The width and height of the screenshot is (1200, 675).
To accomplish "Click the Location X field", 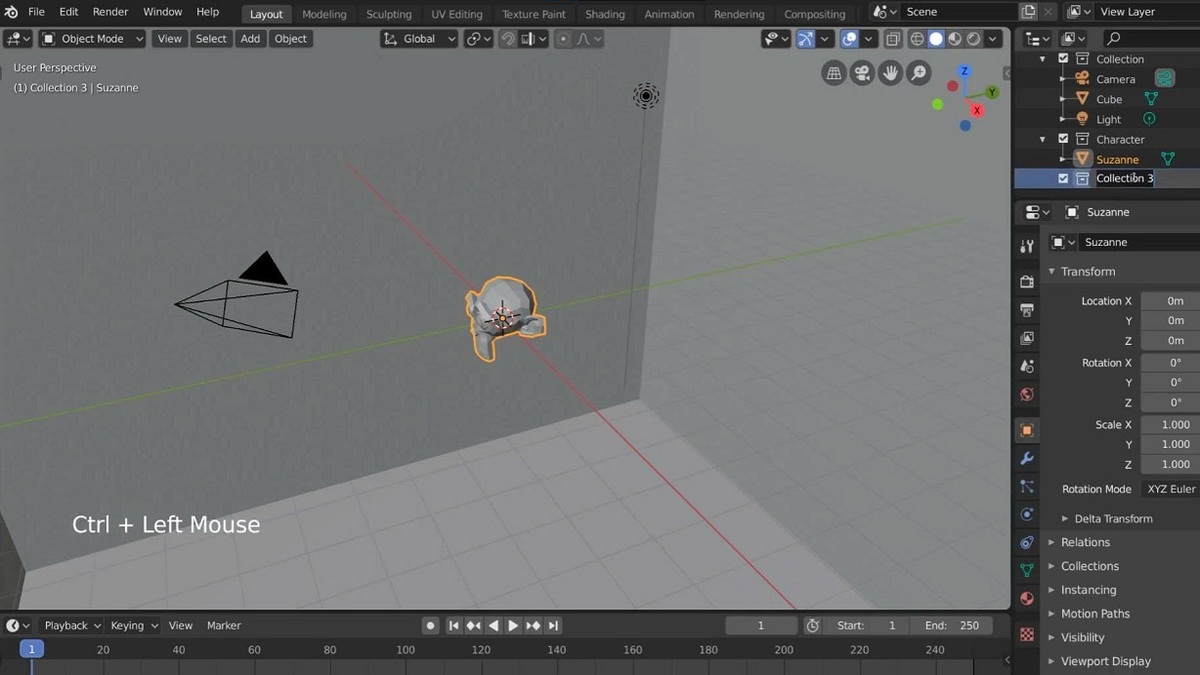I will pos(1170,301).
